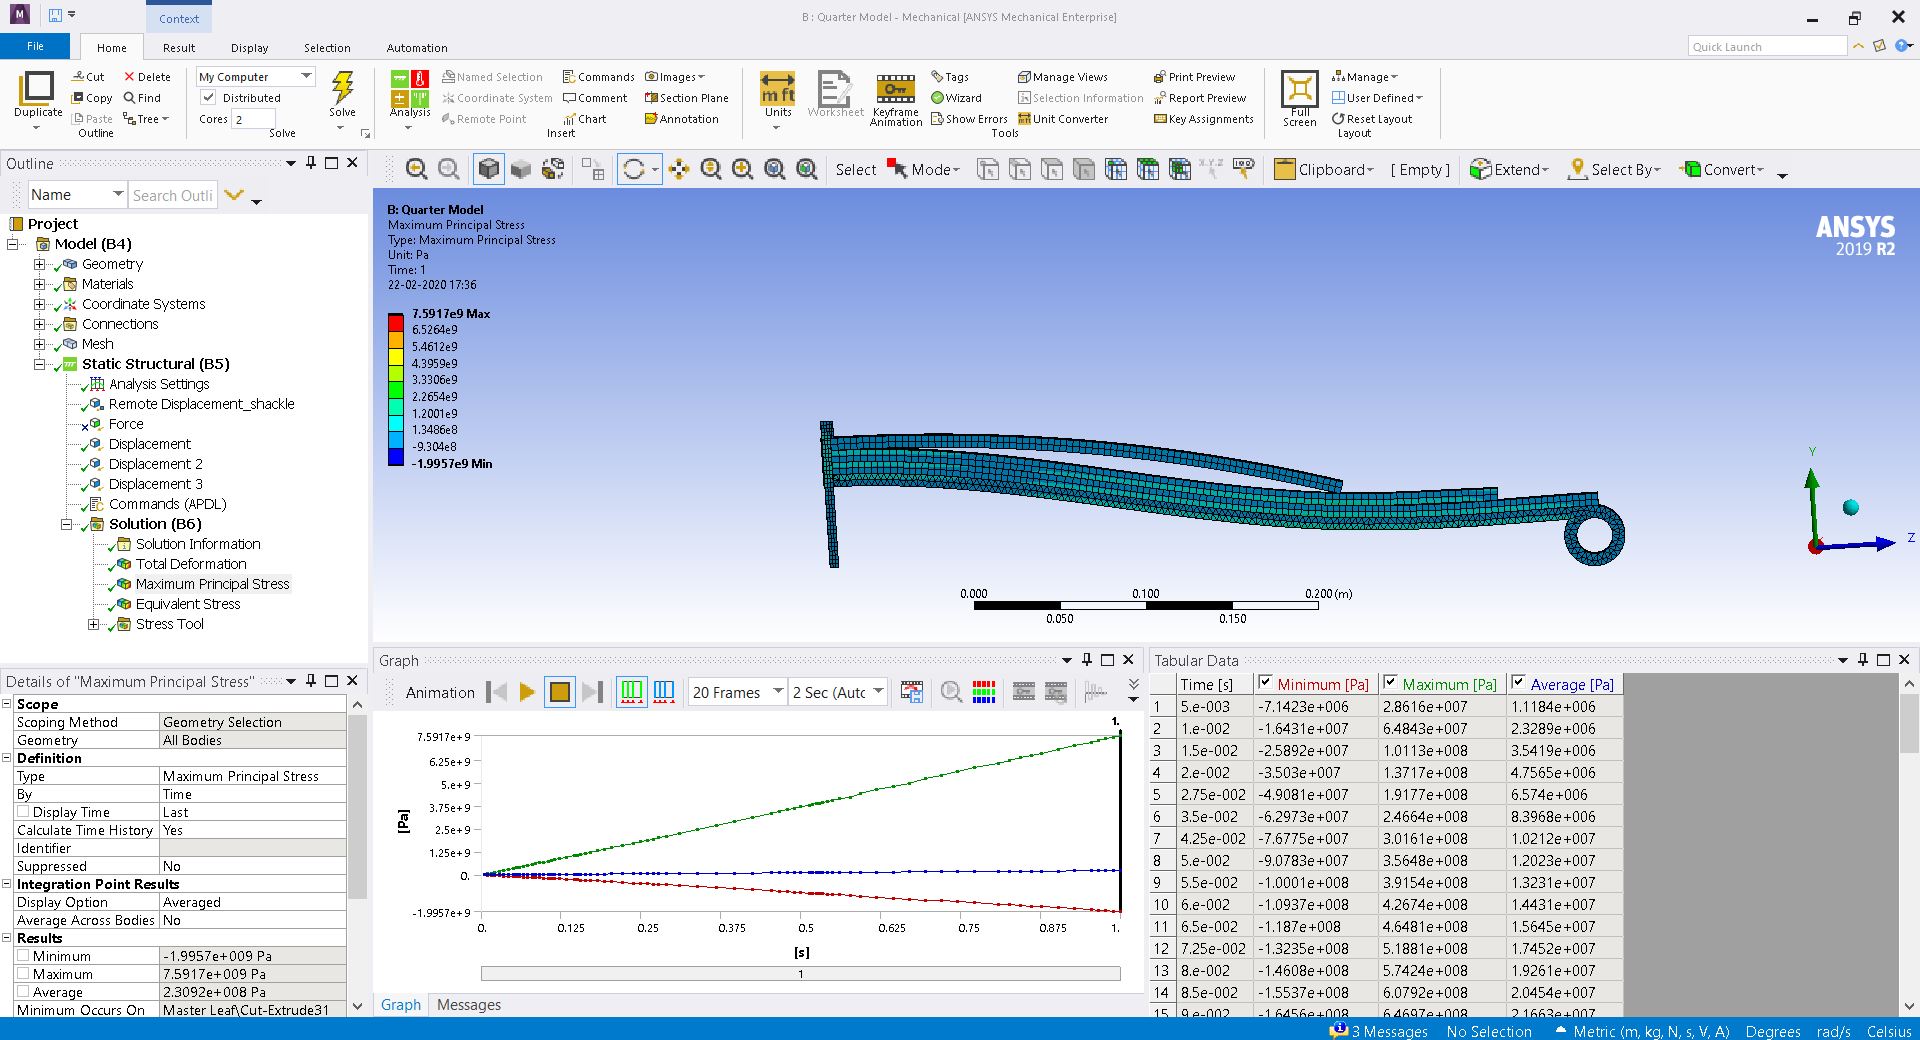1920x1040 pixels.
Task: Open the Units tool in ribbon
Action: point(777,88)
